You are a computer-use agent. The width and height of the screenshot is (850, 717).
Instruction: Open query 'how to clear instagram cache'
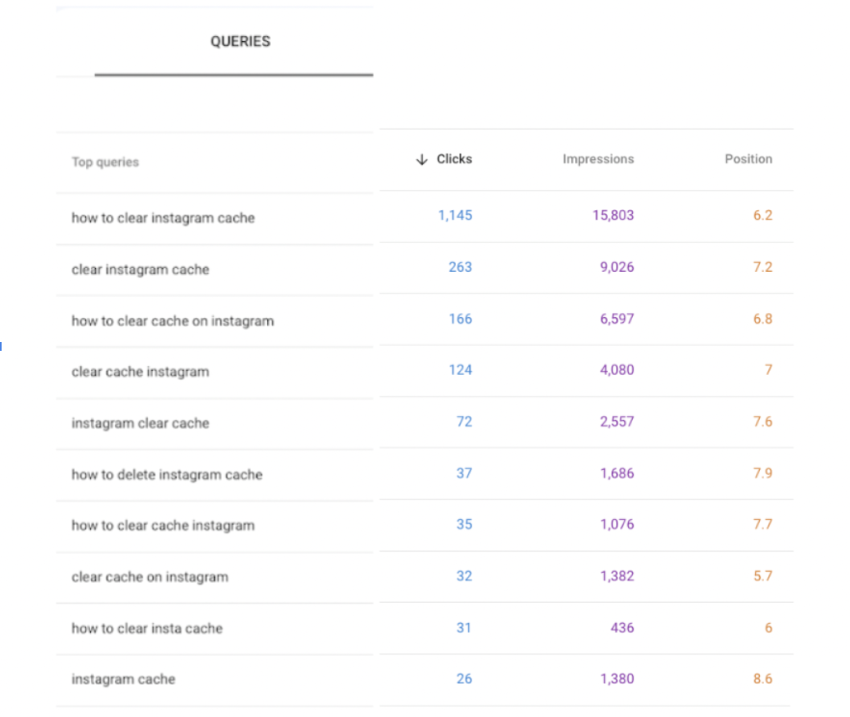coord(163,218)
